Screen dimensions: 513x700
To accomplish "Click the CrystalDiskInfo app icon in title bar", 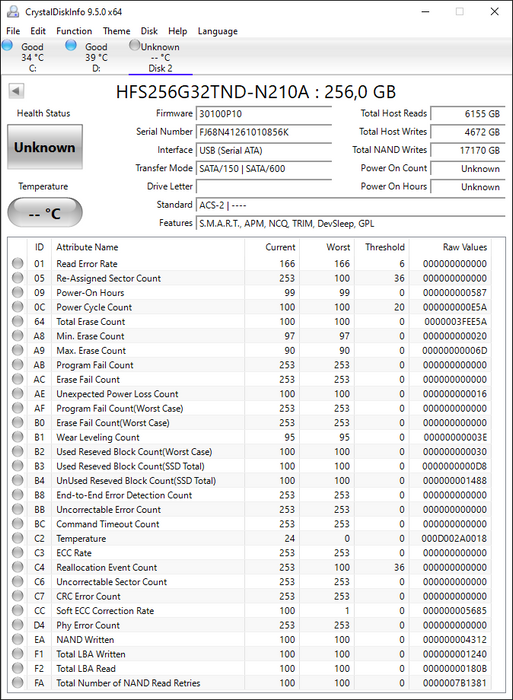I will [x=13, y=12].
